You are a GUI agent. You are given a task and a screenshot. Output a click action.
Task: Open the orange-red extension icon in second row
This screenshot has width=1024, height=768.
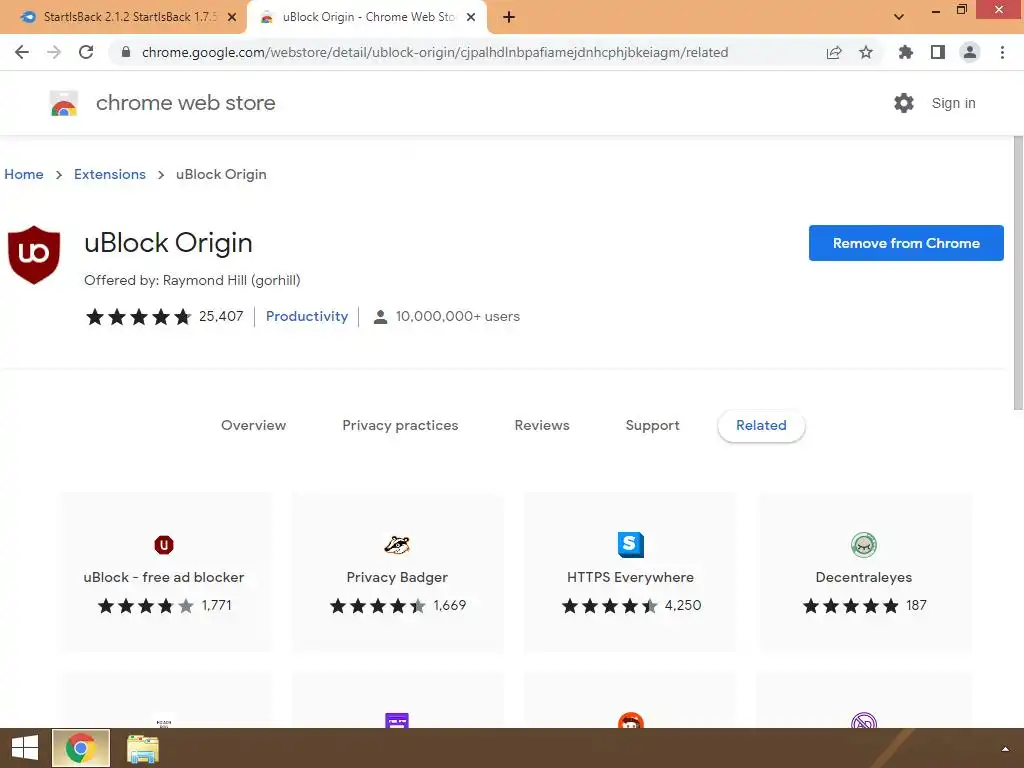click(631, 720)
